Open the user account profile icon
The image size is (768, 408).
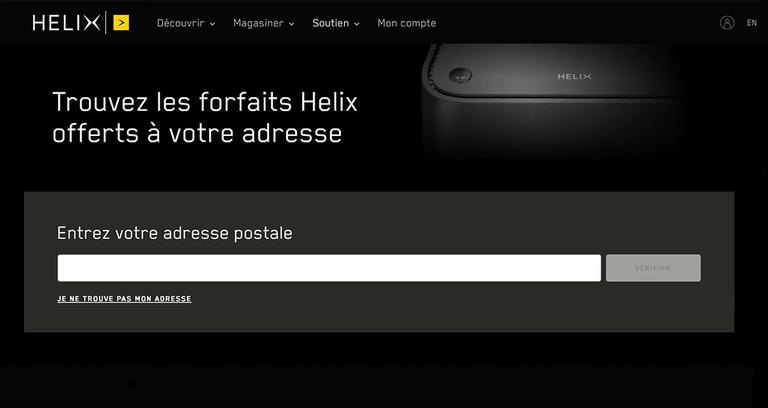coord(727,23)
